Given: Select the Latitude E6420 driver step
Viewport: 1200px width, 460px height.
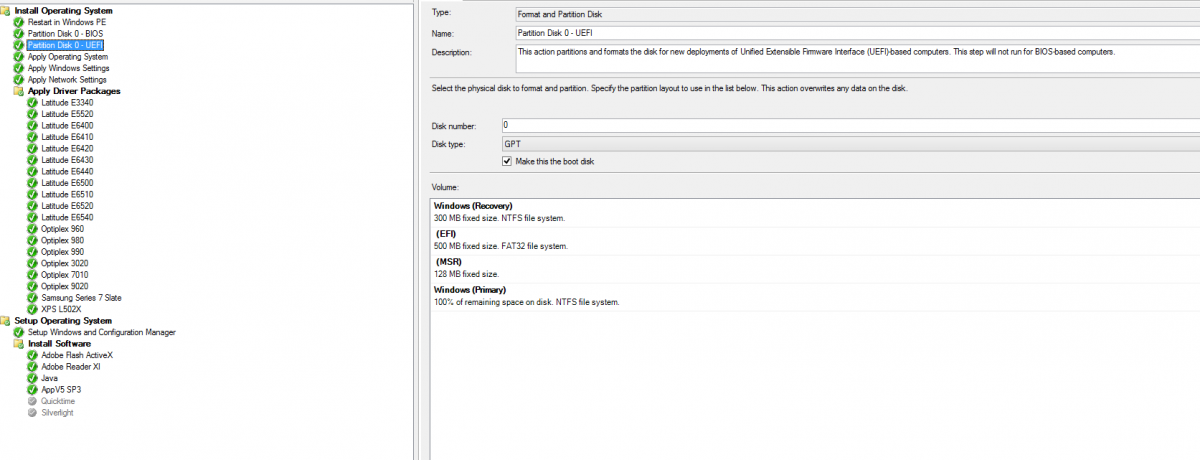Looking at the screenshot, I should pyautogui.click(x=67, y=149).
